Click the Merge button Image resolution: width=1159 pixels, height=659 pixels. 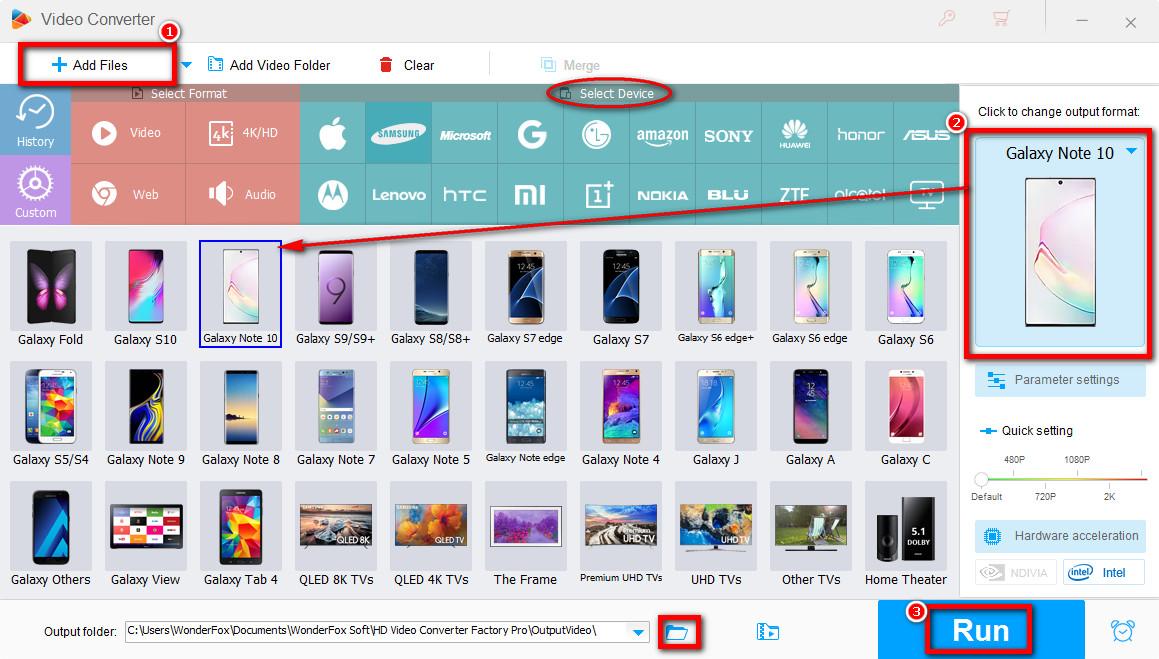(570, 65)
